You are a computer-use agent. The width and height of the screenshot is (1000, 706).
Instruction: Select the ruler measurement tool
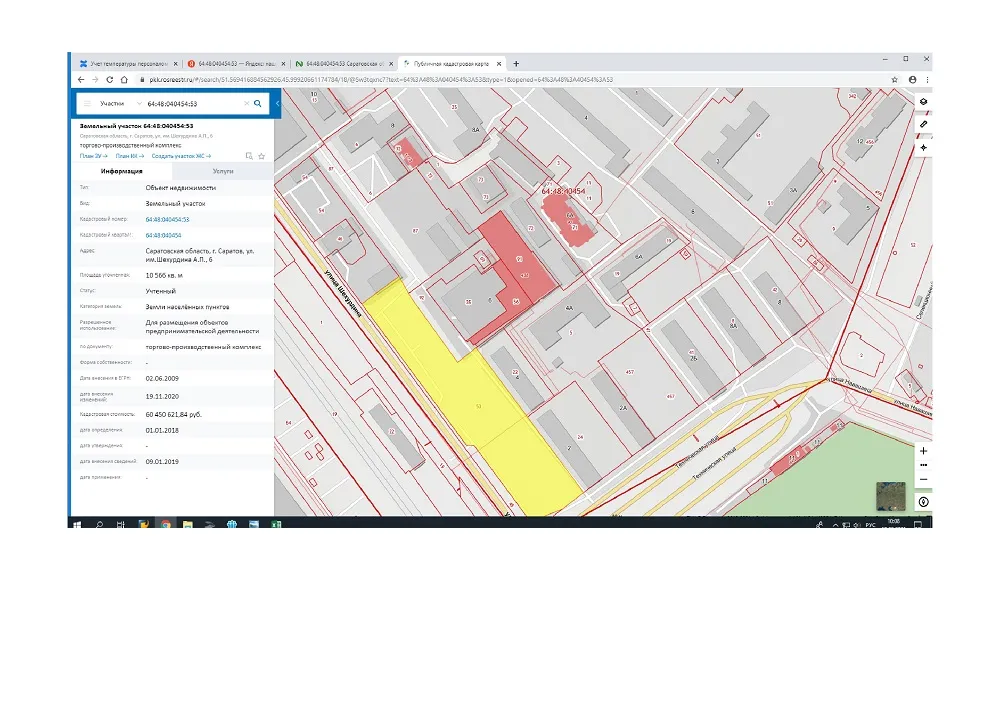pos(923,124)
